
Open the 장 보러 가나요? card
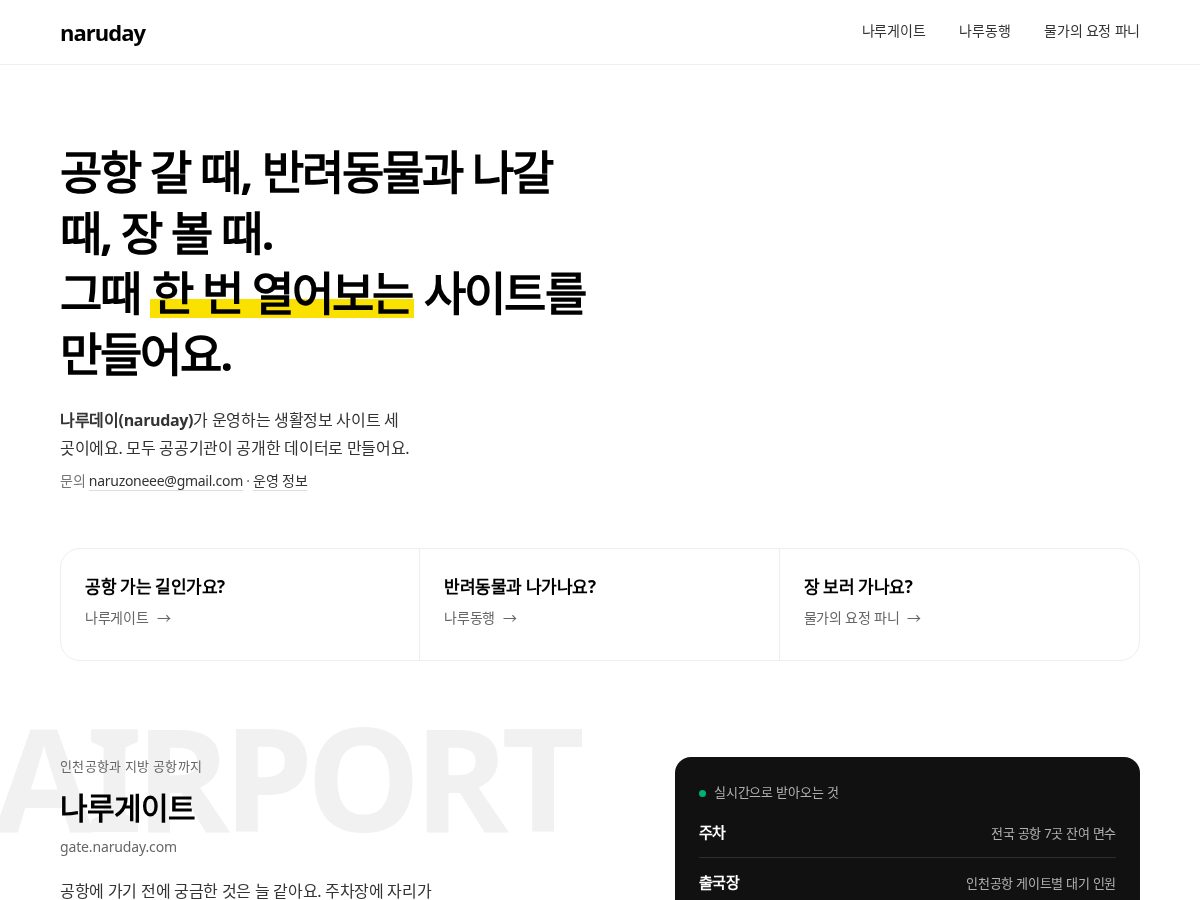point(959,604)
